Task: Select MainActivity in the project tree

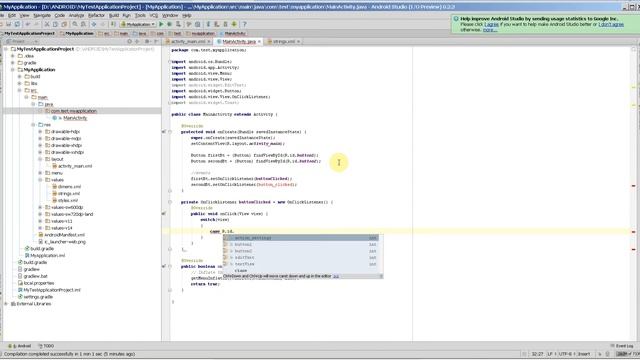Action: coord(75,118)
